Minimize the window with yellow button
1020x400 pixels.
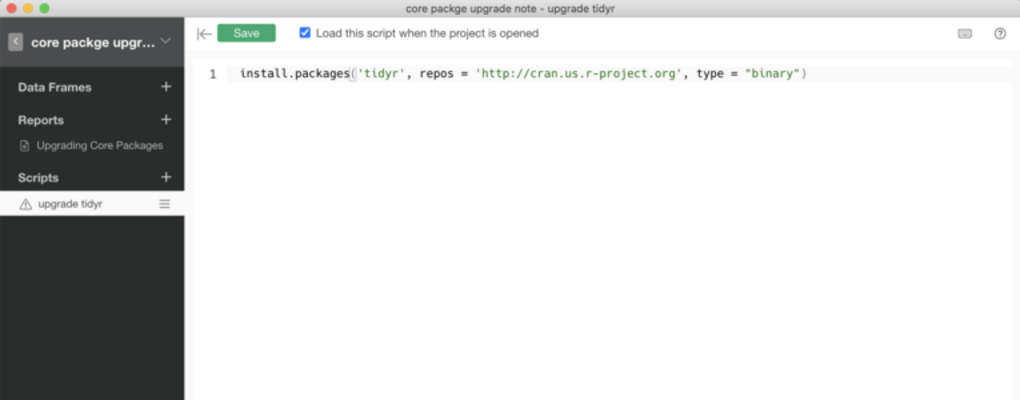(28, 8)
